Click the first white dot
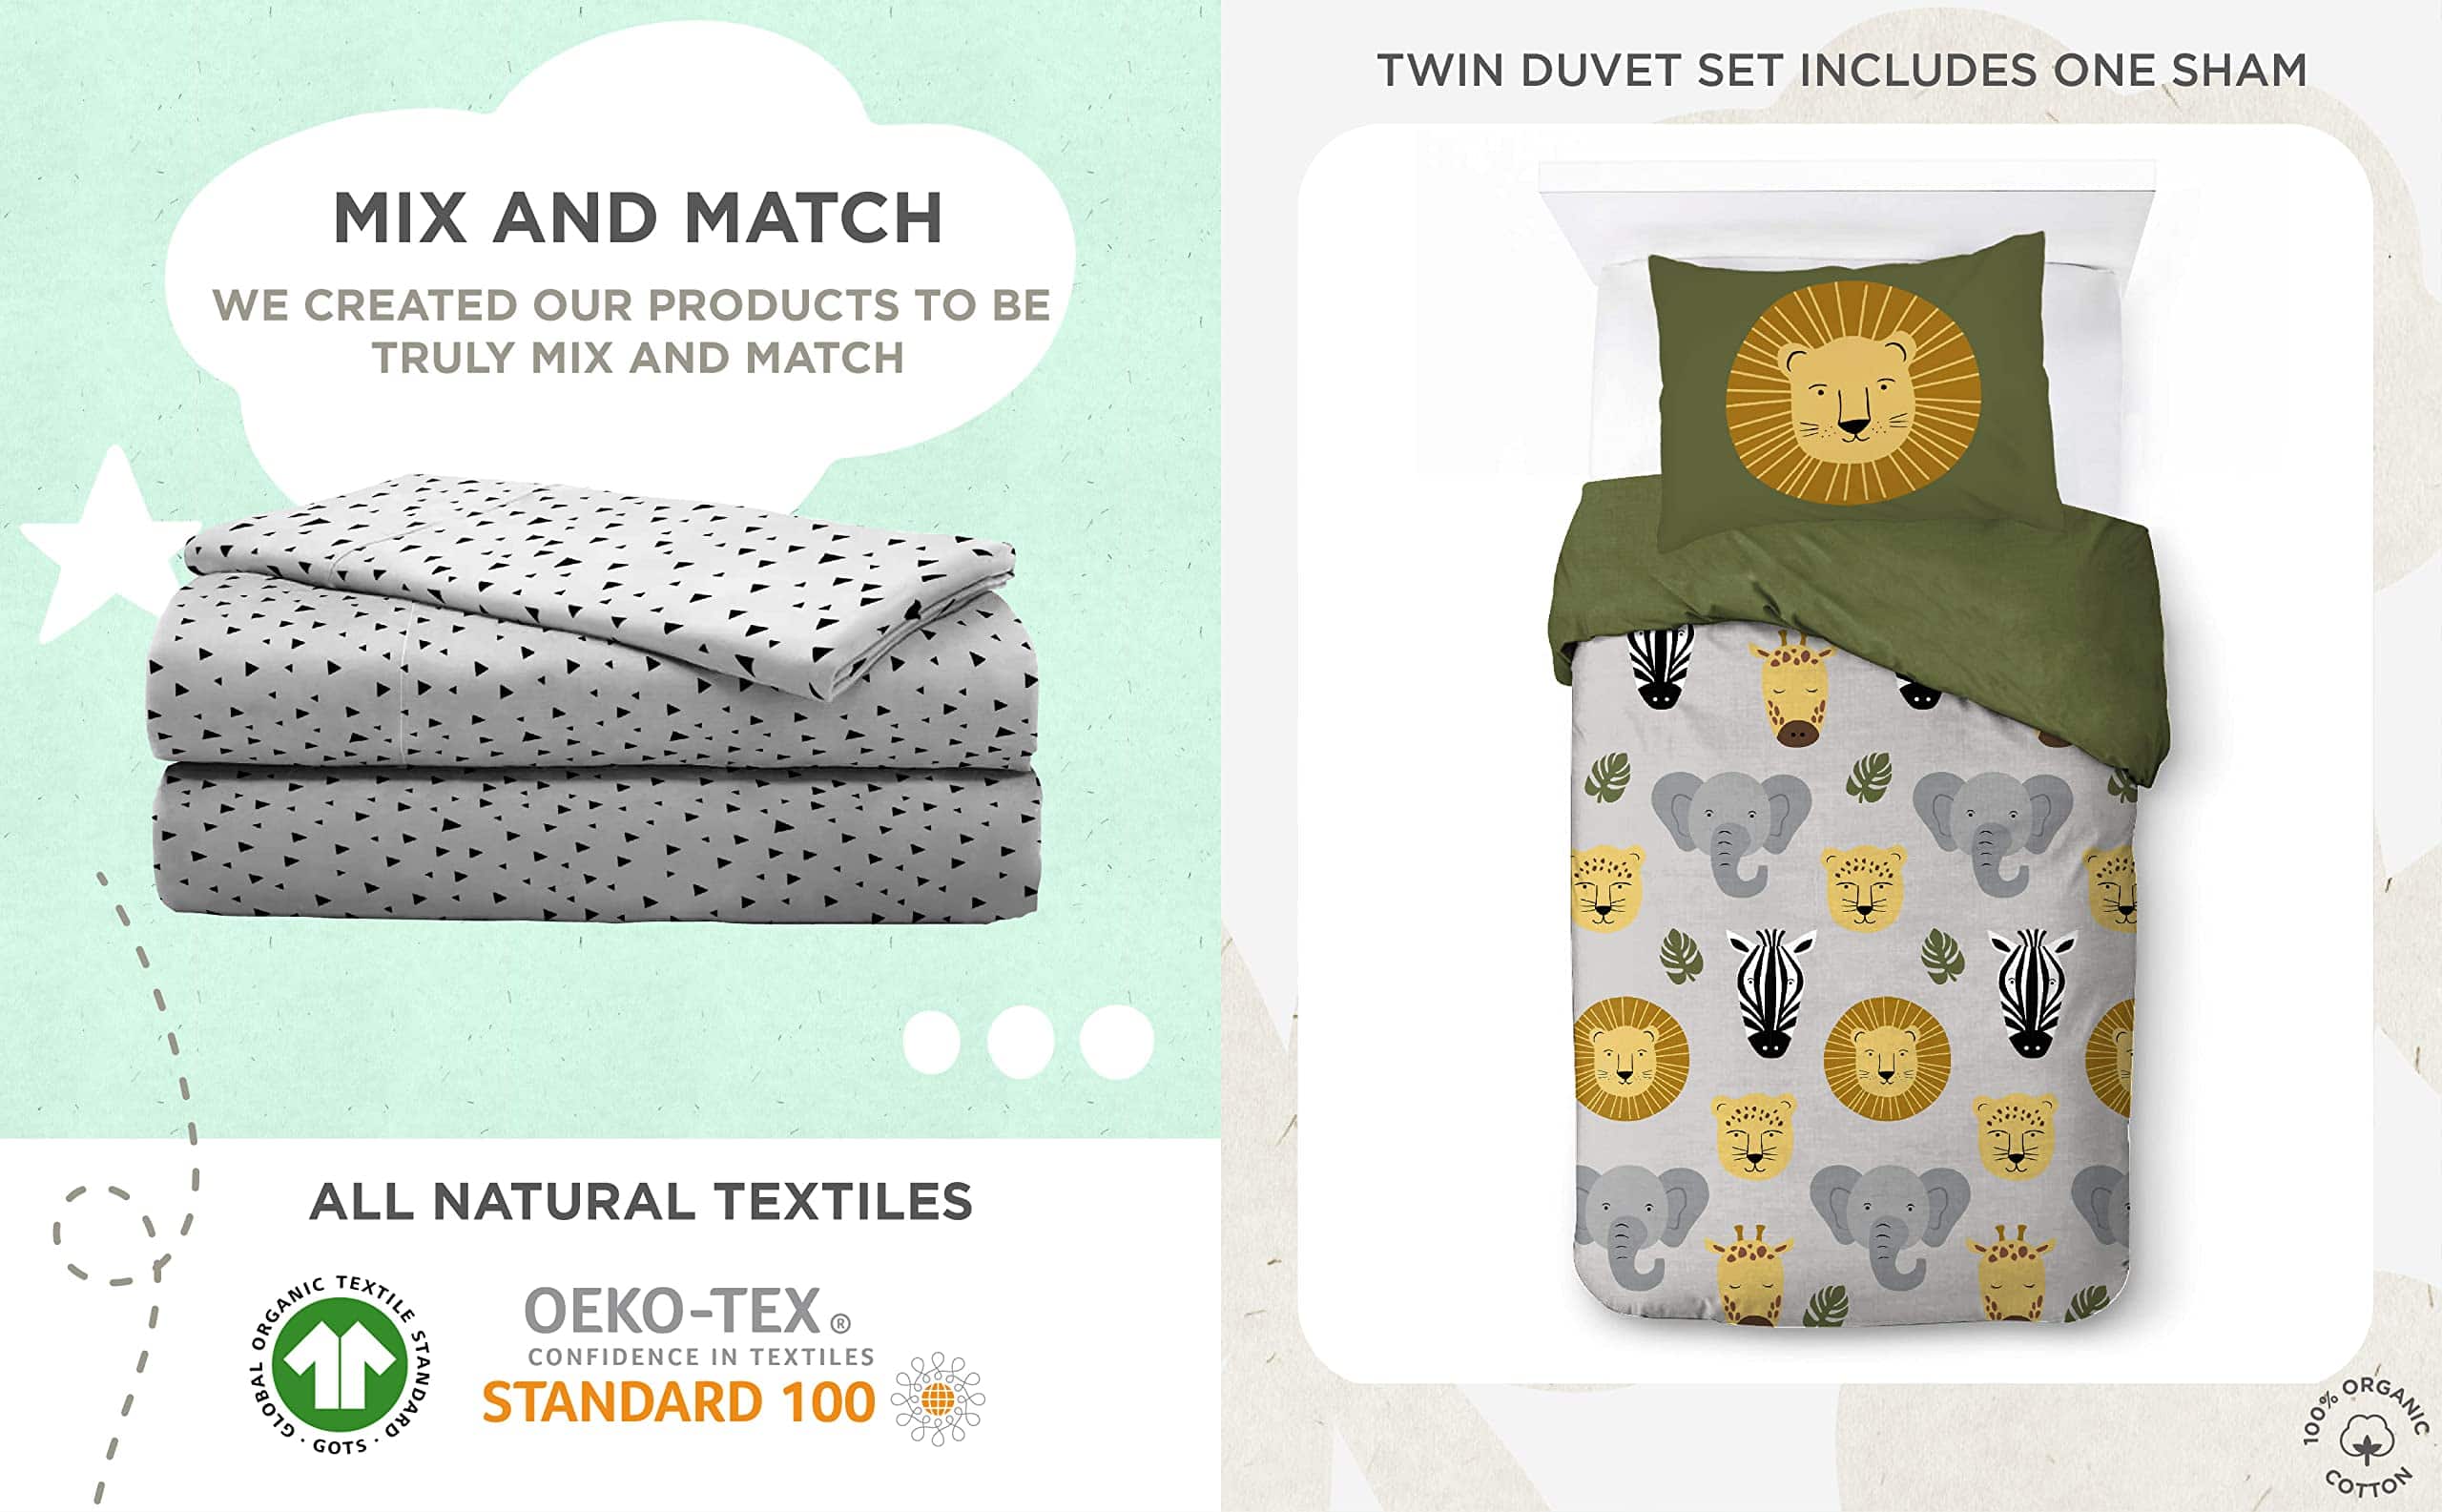Screen dimensions: 2442x1512 coord(931,1042)
